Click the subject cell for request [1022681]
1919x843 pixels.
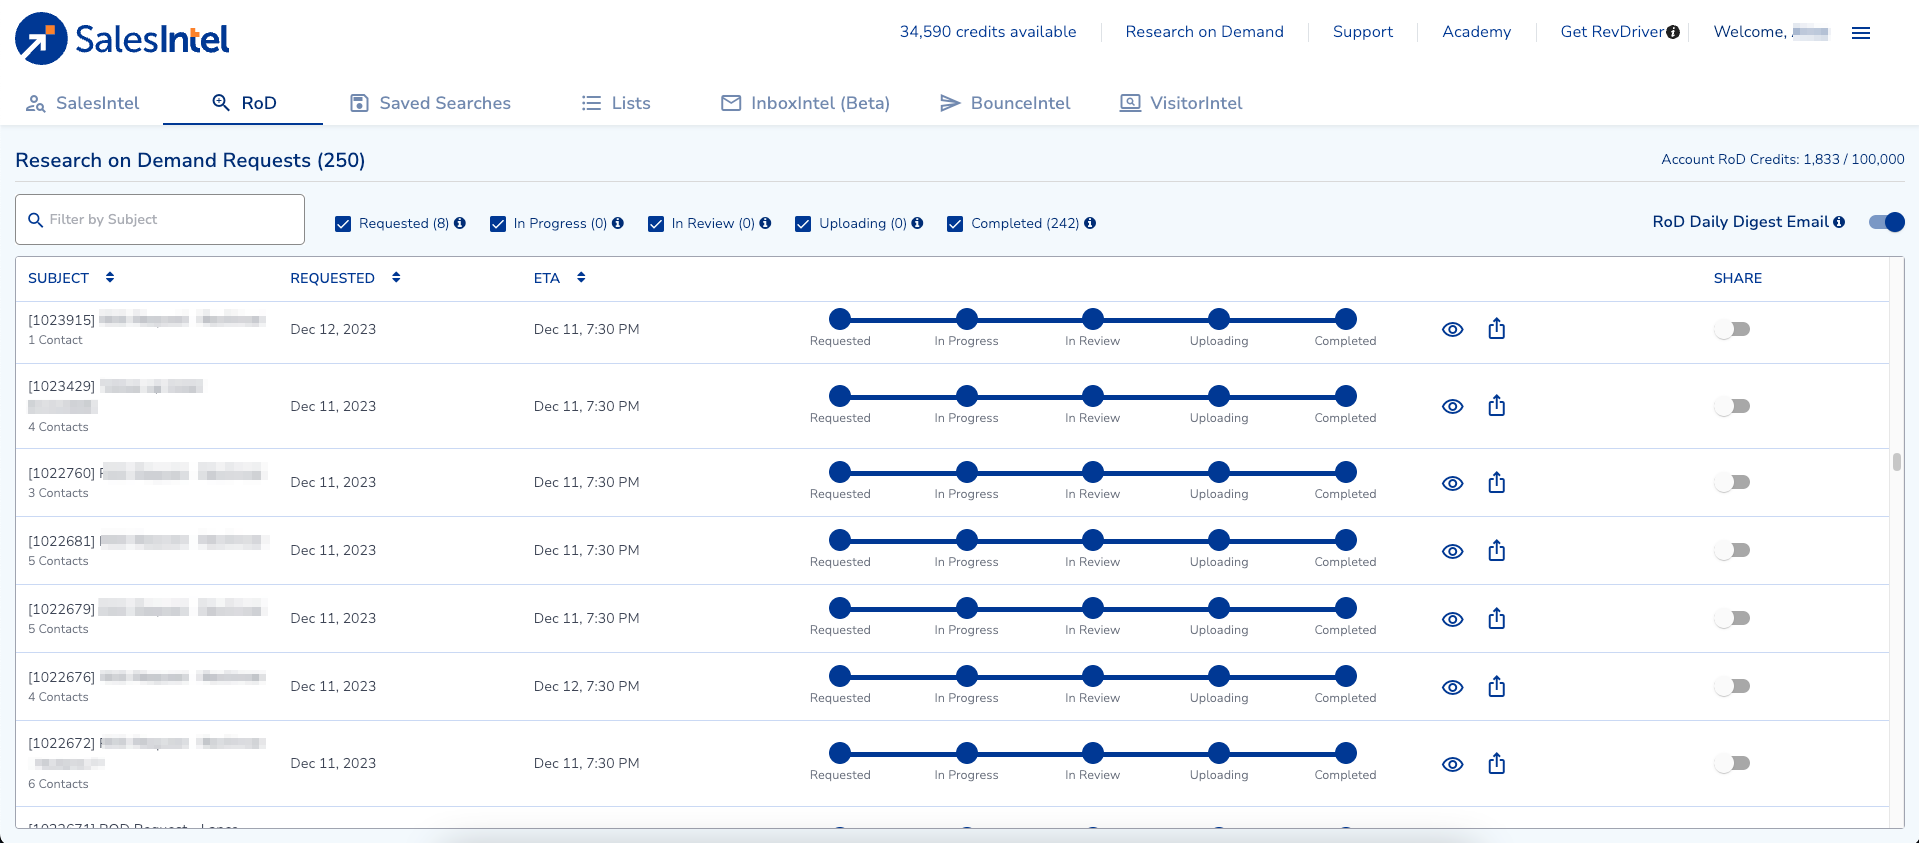pos(148,550)
